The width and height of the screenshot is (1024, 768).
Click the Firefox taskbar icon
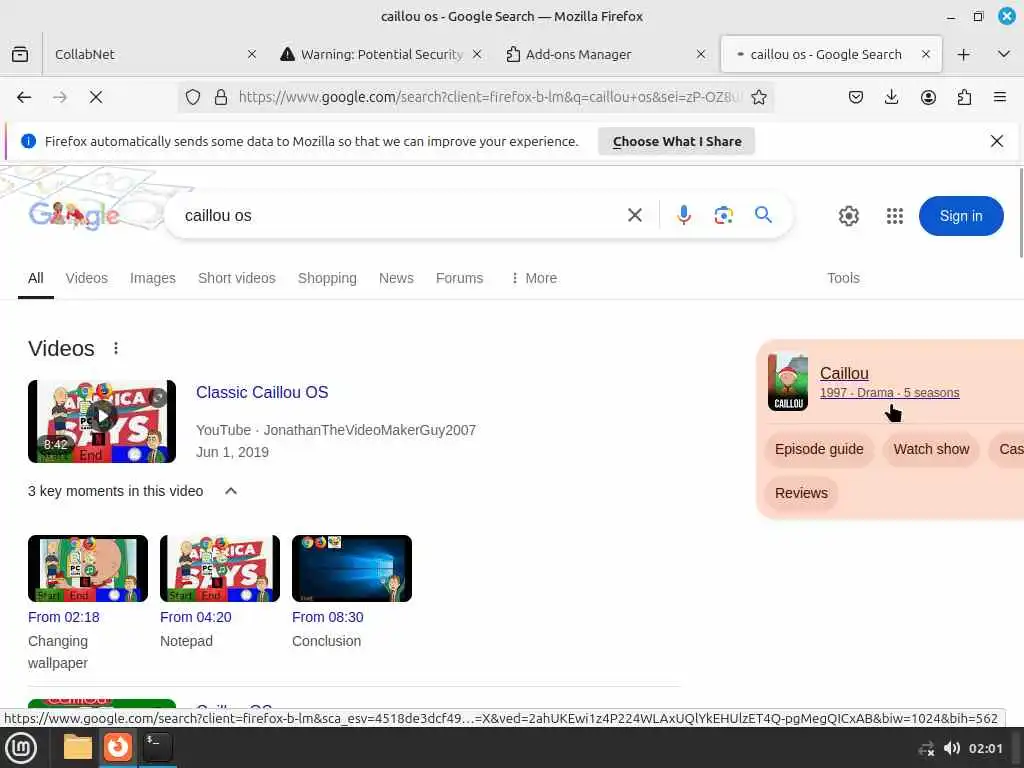coord(118,748)
